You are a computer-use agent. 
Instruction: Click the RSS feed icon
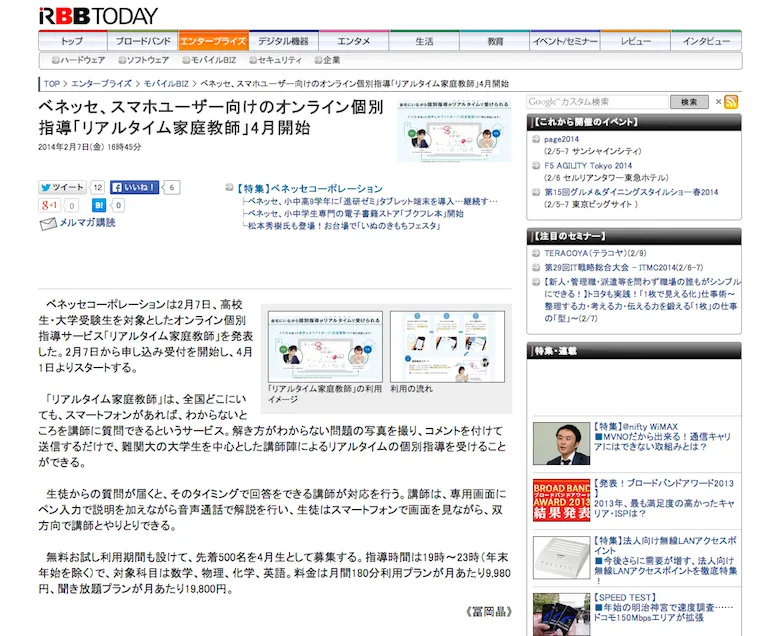tap(731, 102)
